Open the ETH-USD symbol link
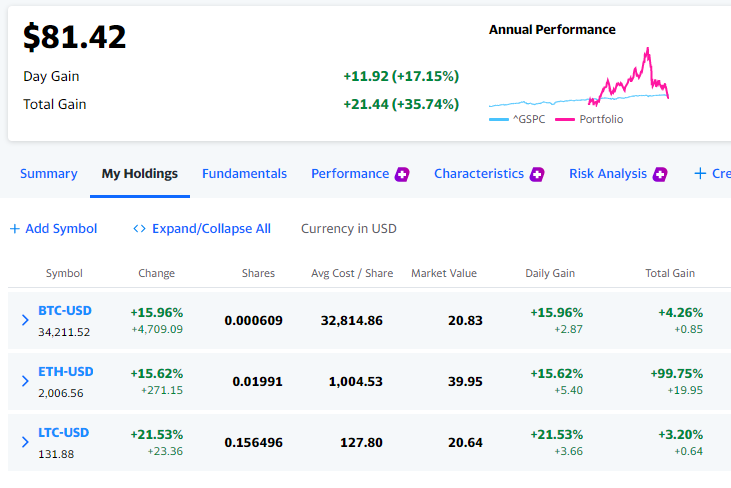The image size is (731, 488). click(66, 372)
